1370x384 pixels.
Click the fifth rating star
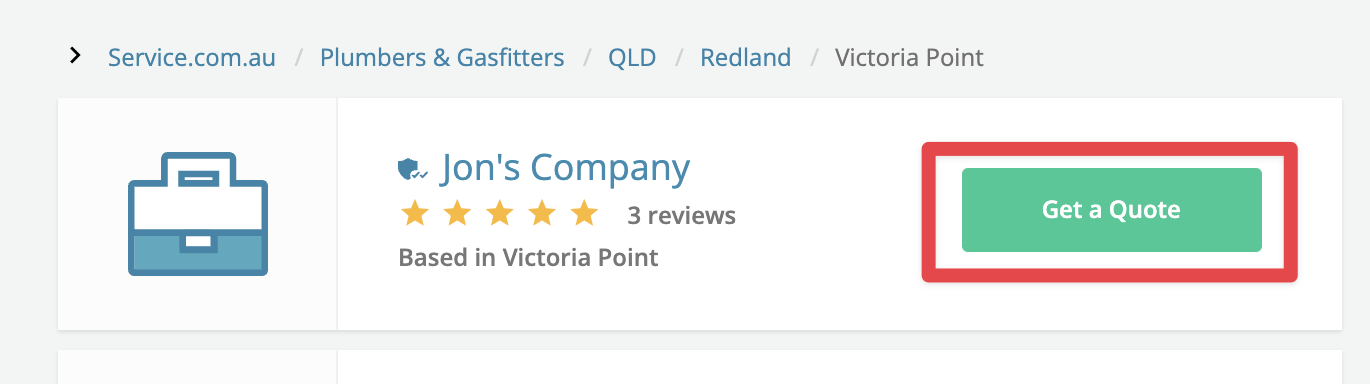(583, 213)
